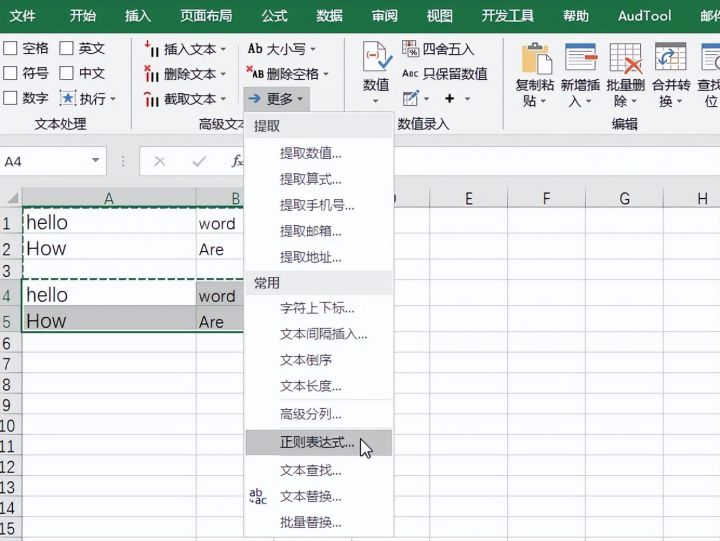Expand the 删除空格 dropdown arrow

pos(326,73)
